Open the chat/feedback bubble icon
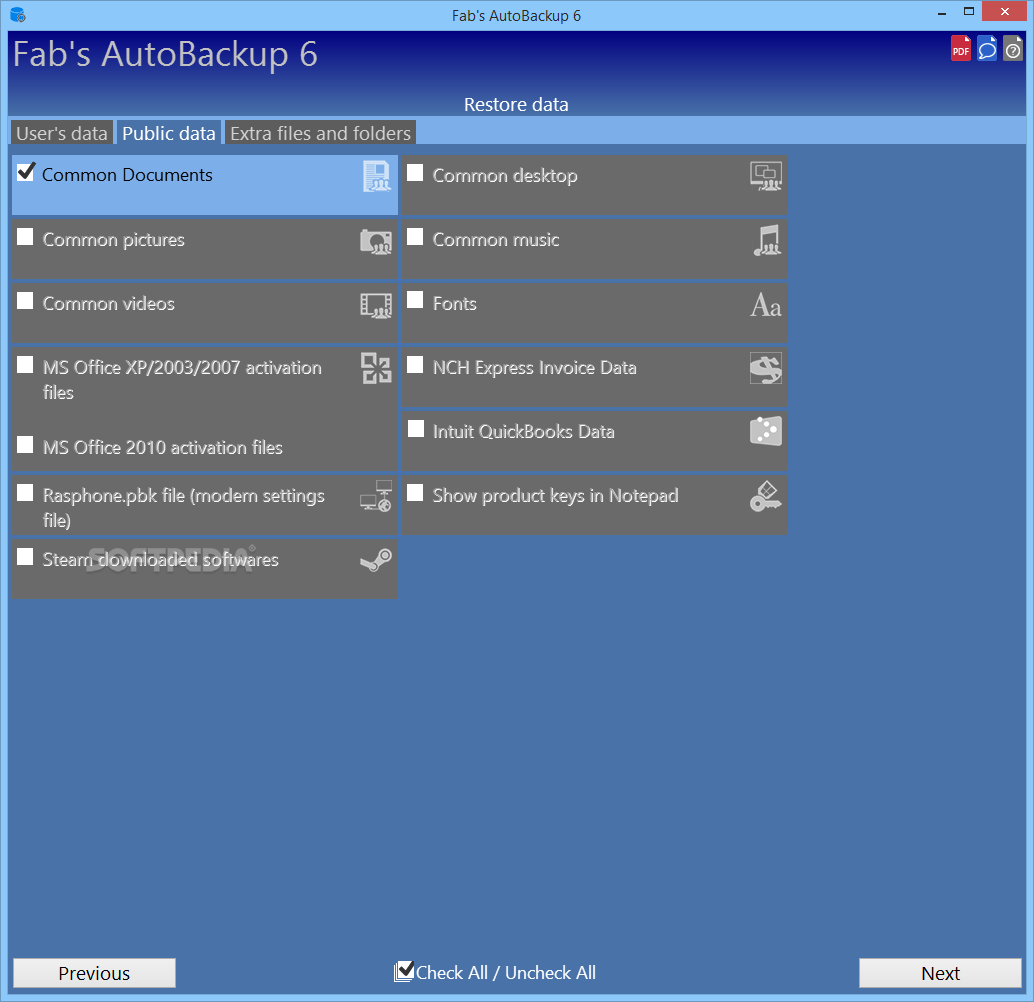Screen dimensions: 1034x1002 tap(987, 49)
